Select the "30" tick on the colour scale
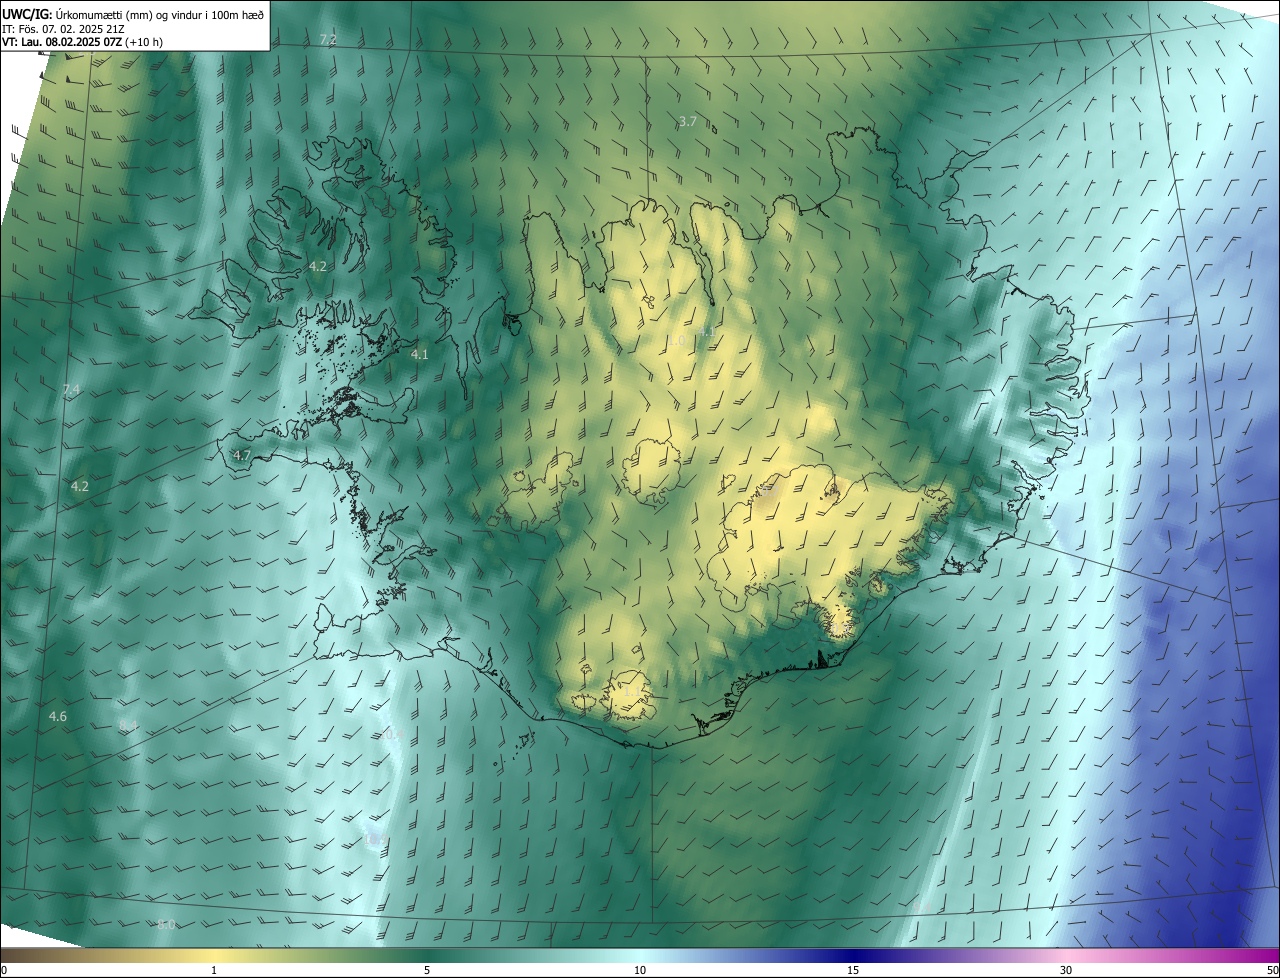The height and width of the screenshot is (978, 1280). tap(1066, 970)
